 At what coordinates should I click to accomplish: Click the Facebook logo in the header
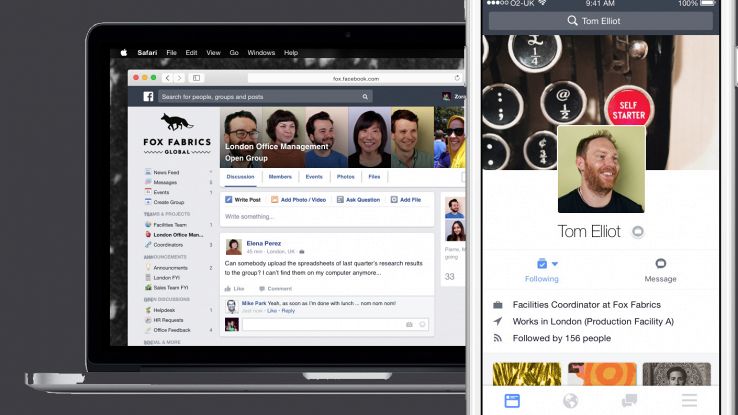coord(148,96)
